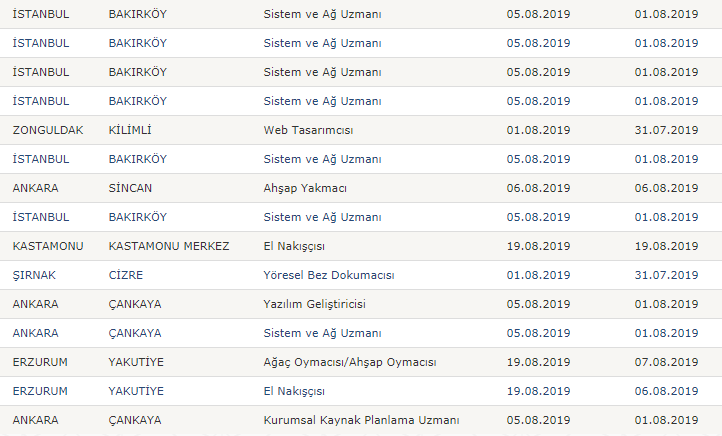Open the Web Tasarımcısı job listing
This screenshot has height=436, width=722.
(x=308, y=130)
